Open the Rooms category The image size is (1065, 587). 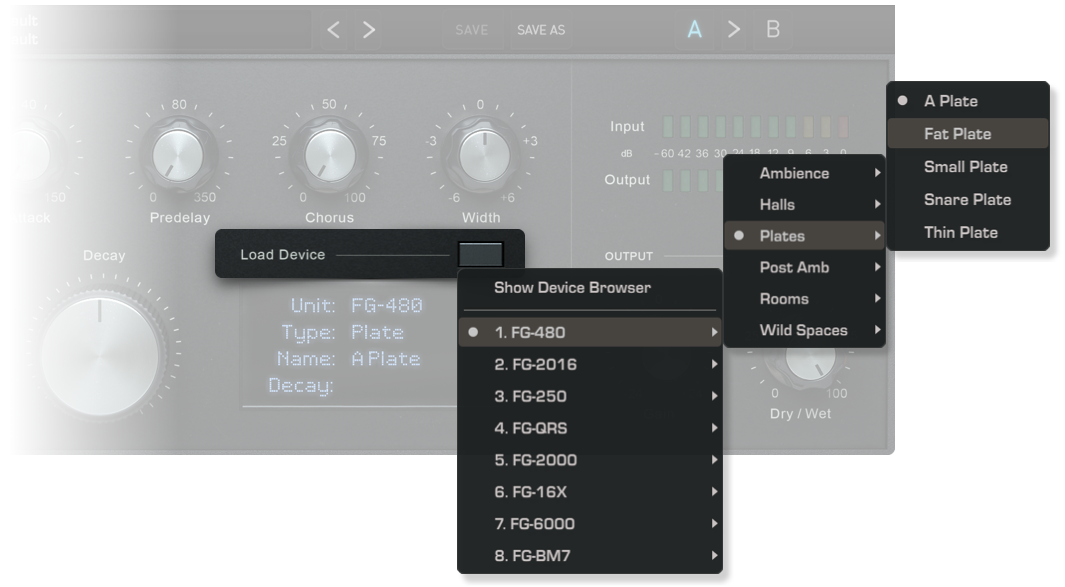click(x=804, y=298)
